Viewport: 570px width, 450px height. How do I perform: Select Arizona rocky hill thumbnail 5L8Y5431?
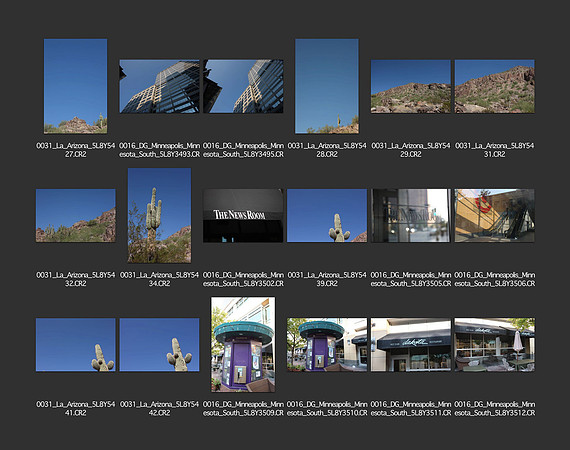494,86
